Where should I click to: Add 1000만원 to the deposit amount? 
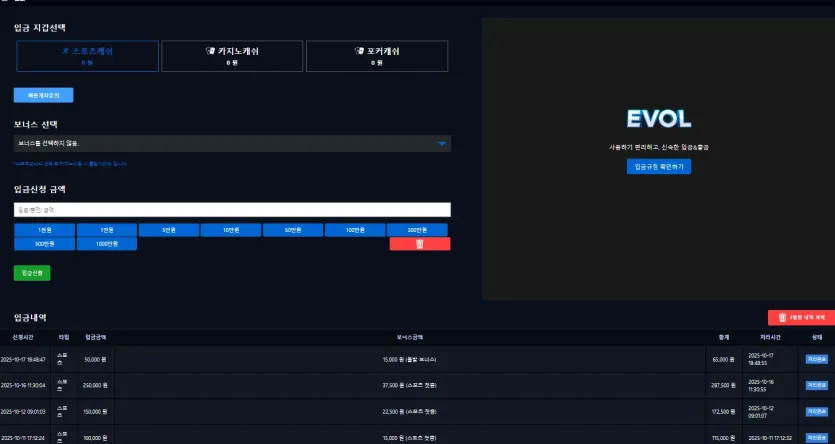pos(107,244)
